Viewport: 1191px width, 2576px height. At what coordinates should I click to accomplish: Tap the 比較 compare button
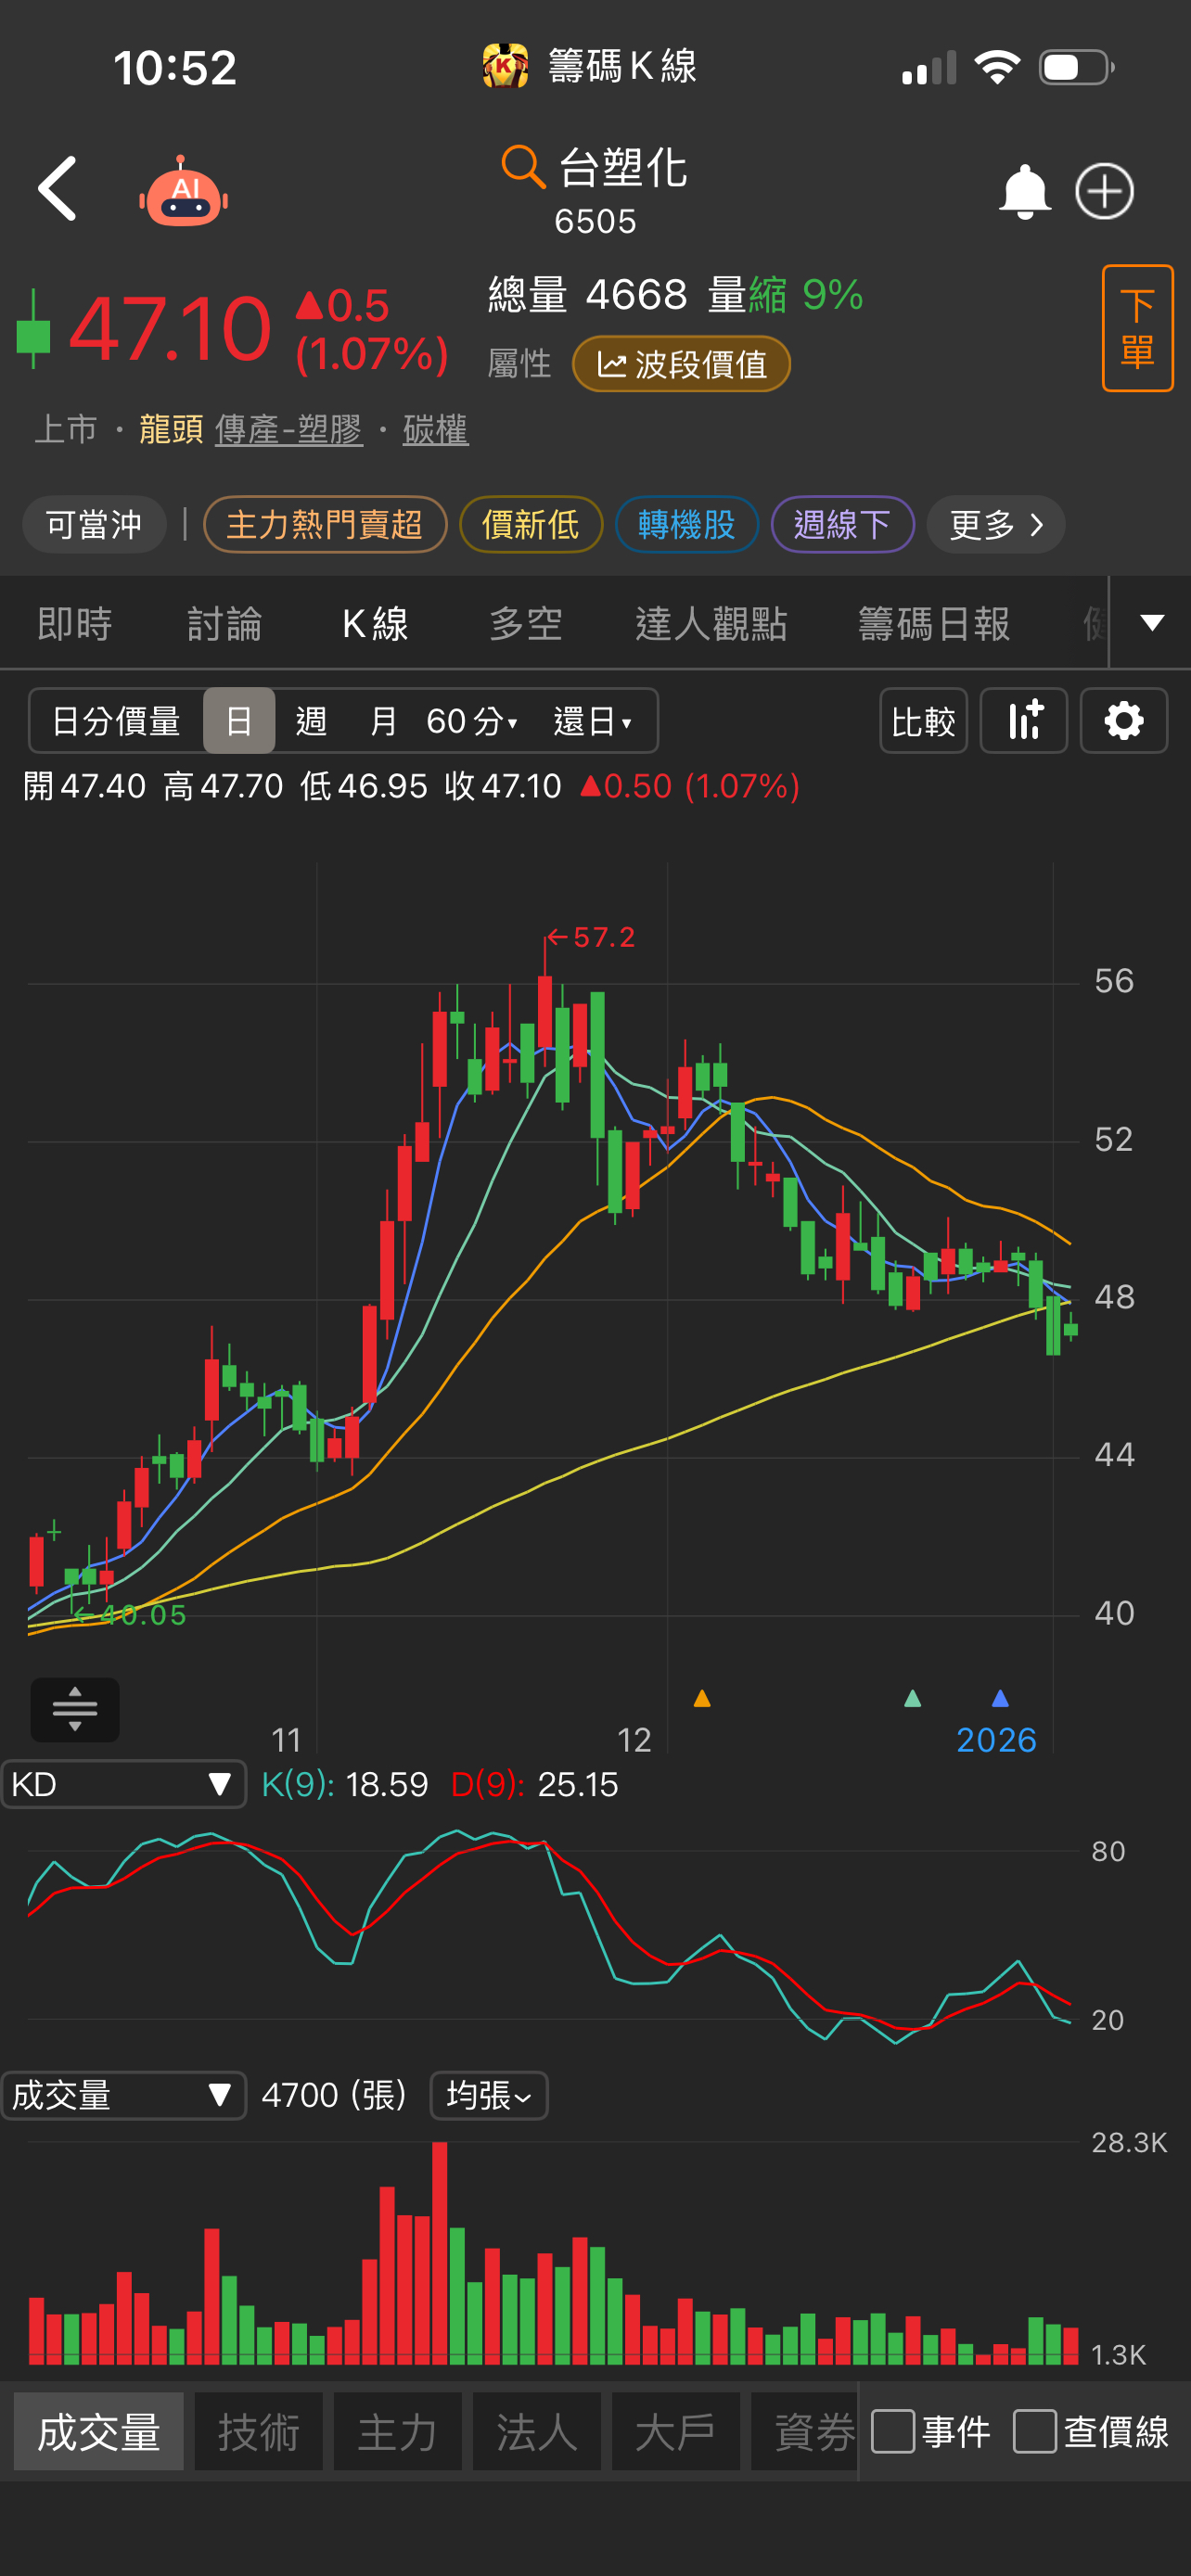923,721
